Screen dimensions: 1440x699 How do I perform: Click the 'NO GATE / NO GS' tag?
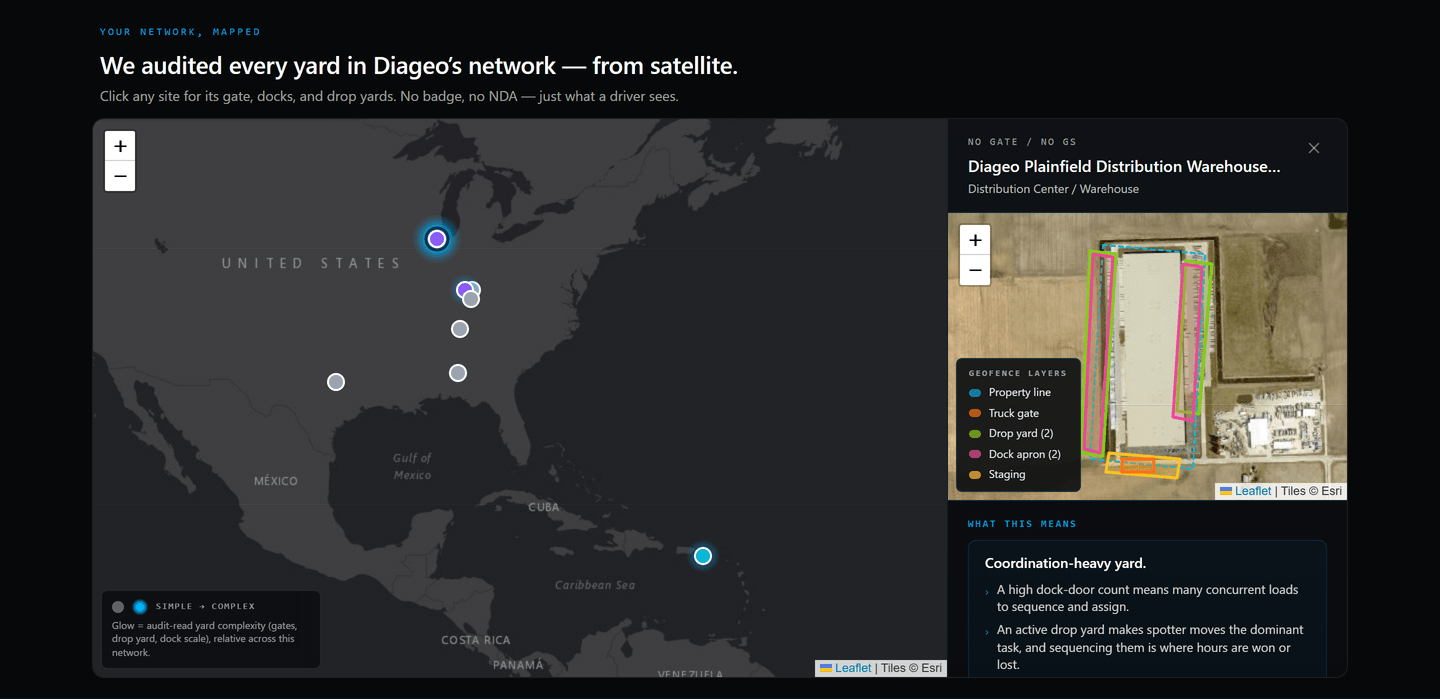[x=1022, y=142]
